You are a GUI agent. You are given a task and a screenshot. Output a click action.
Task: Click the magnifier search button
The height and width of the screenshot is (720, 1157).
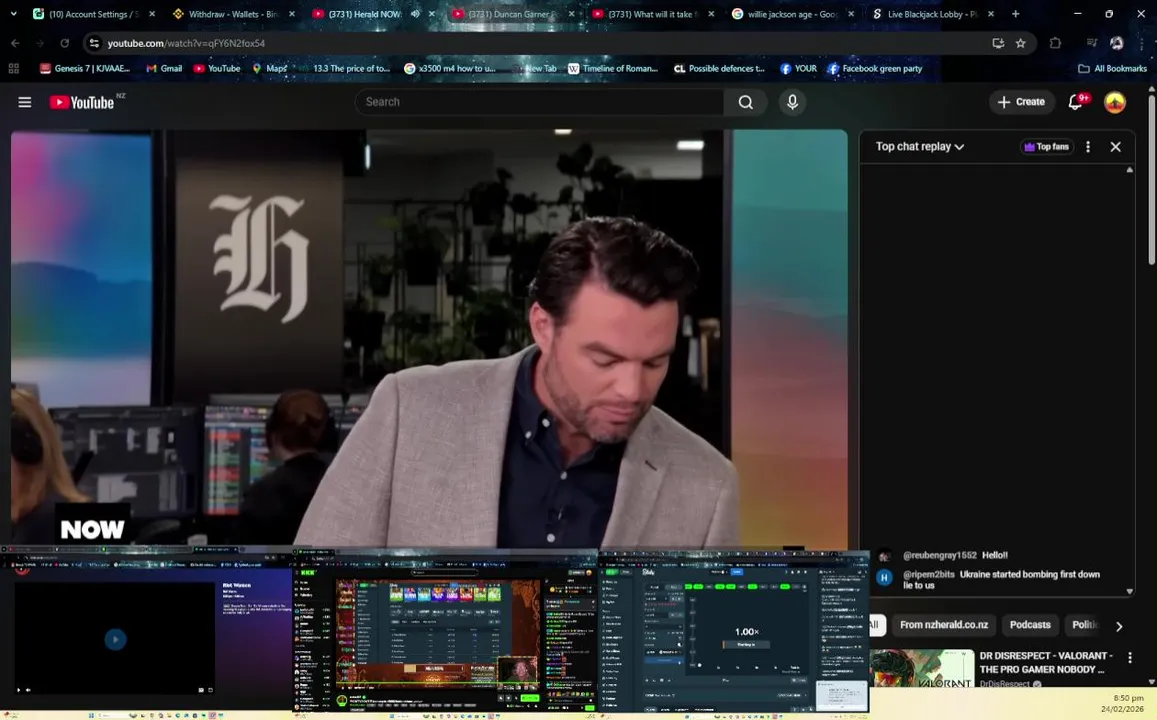pos(745,102)
